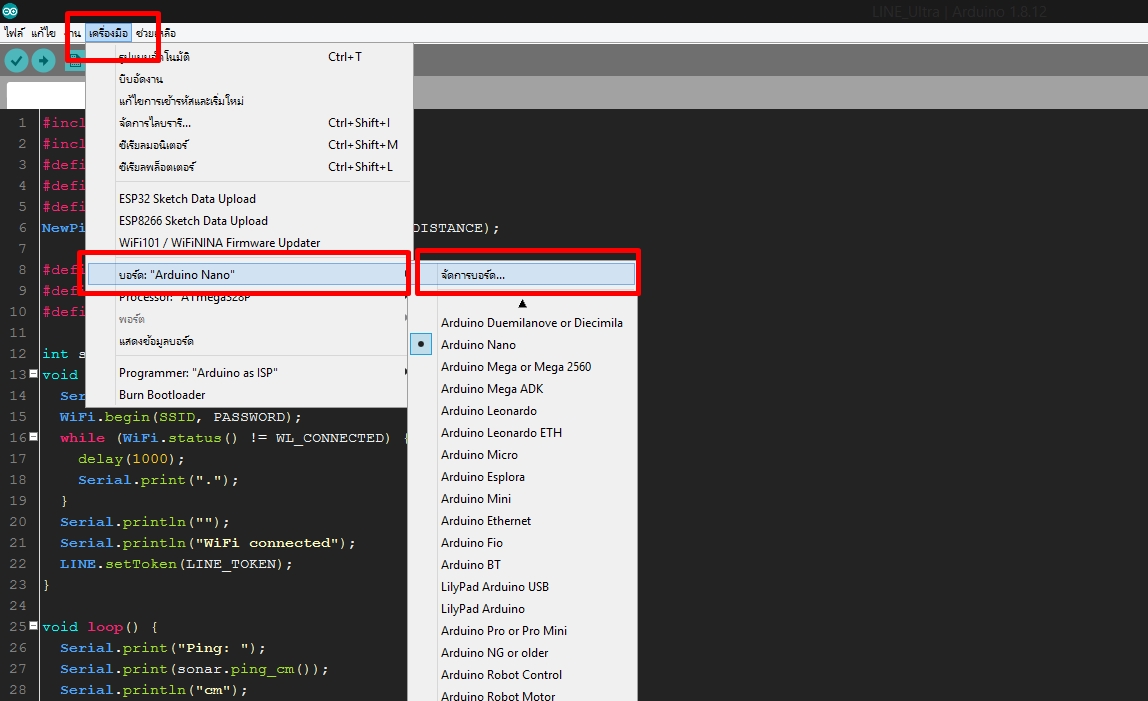The width and height of the screenshot is (1148, 701).
Task: Select ESP8266 Sketch Data Upload
Action: (x=247, y=220)
